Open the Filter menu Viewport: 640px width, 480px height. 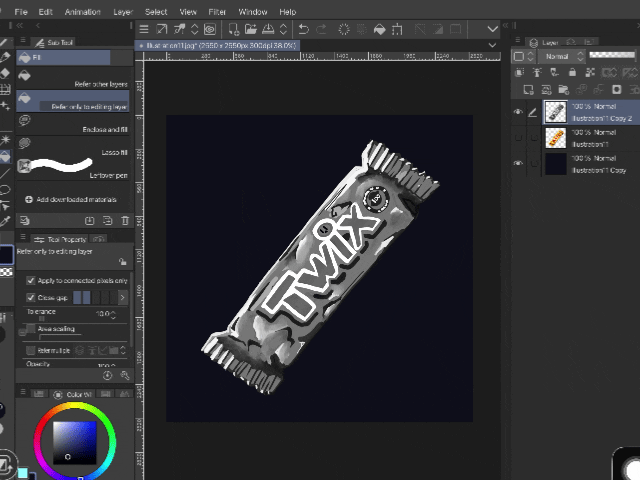tap(217, 12)
